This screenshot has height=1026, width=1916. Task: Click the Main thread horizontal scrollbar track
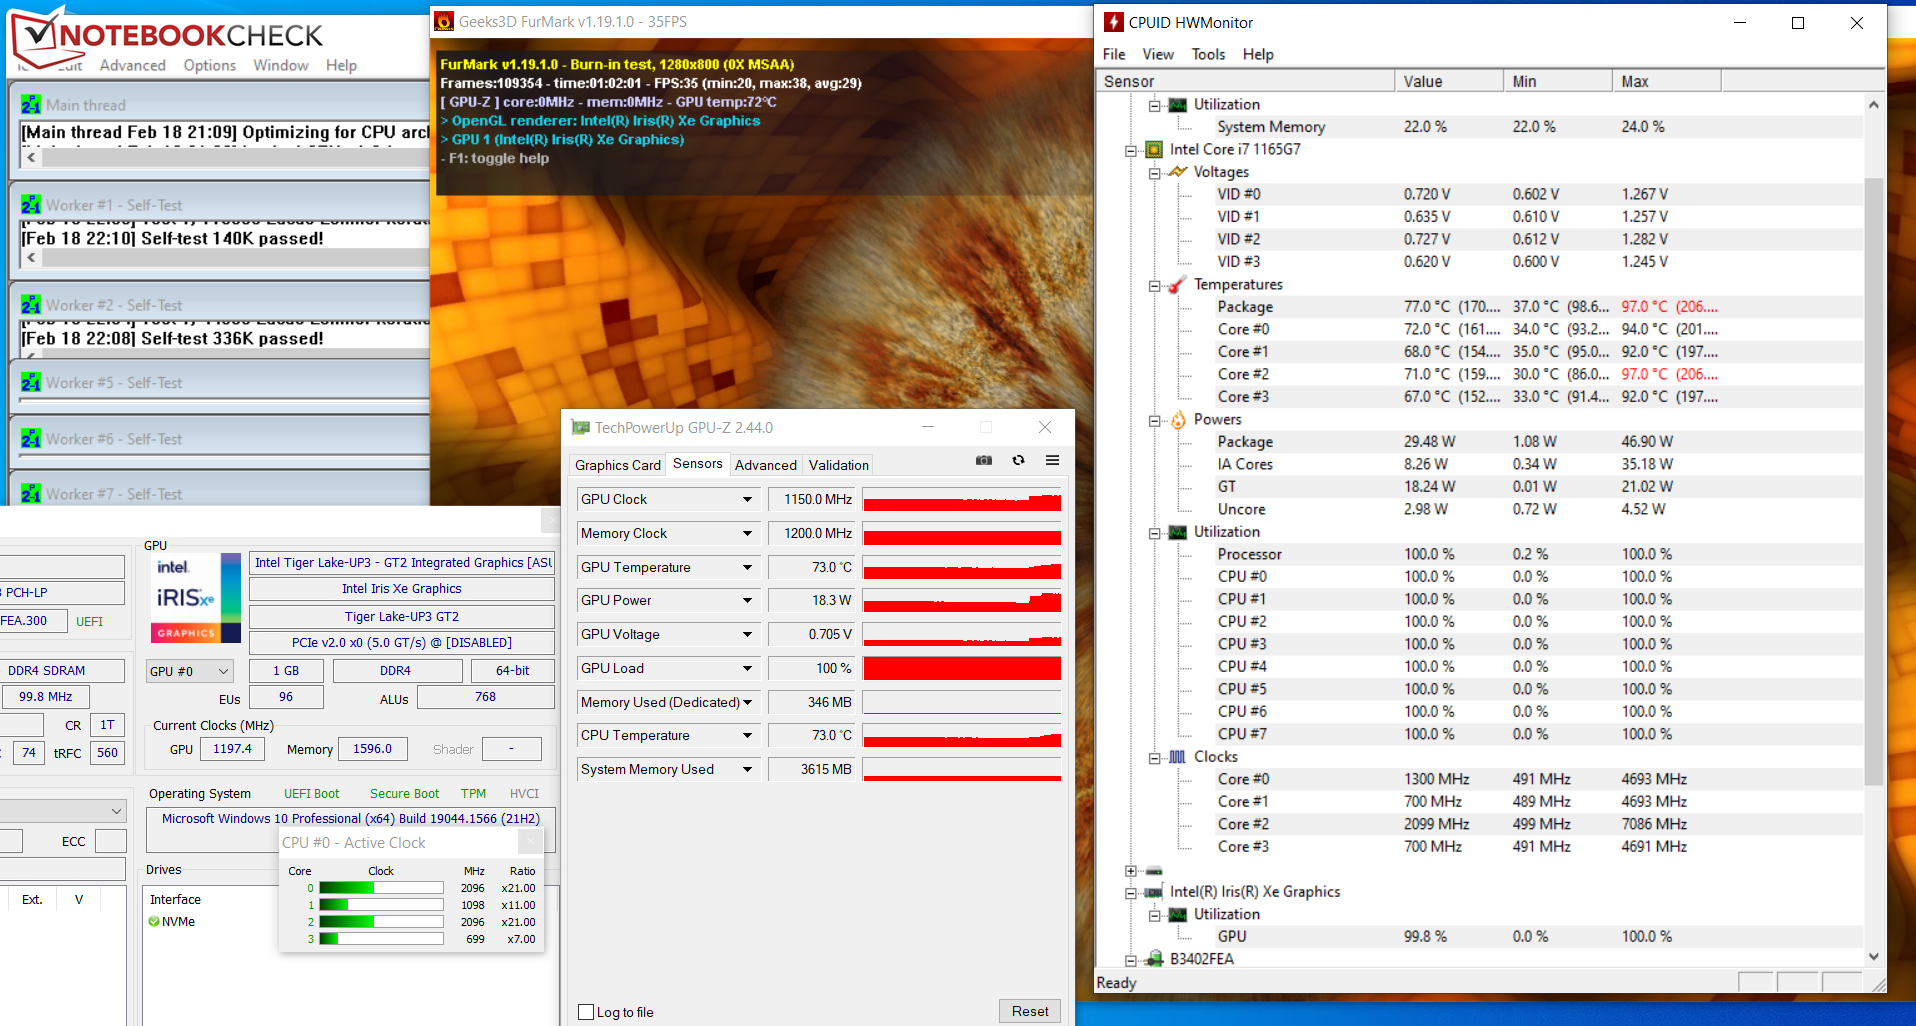236,157
